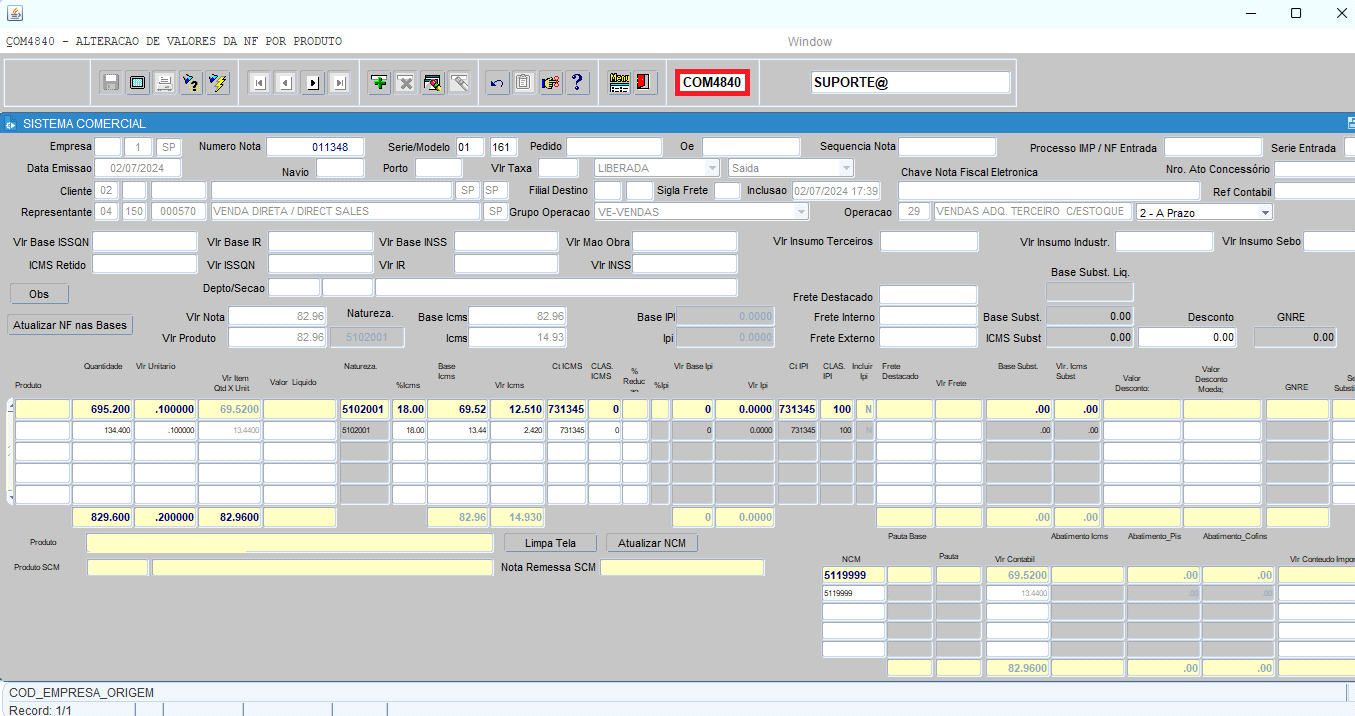Click the yellow Menu toolbar icon

(x=619, y=83)
